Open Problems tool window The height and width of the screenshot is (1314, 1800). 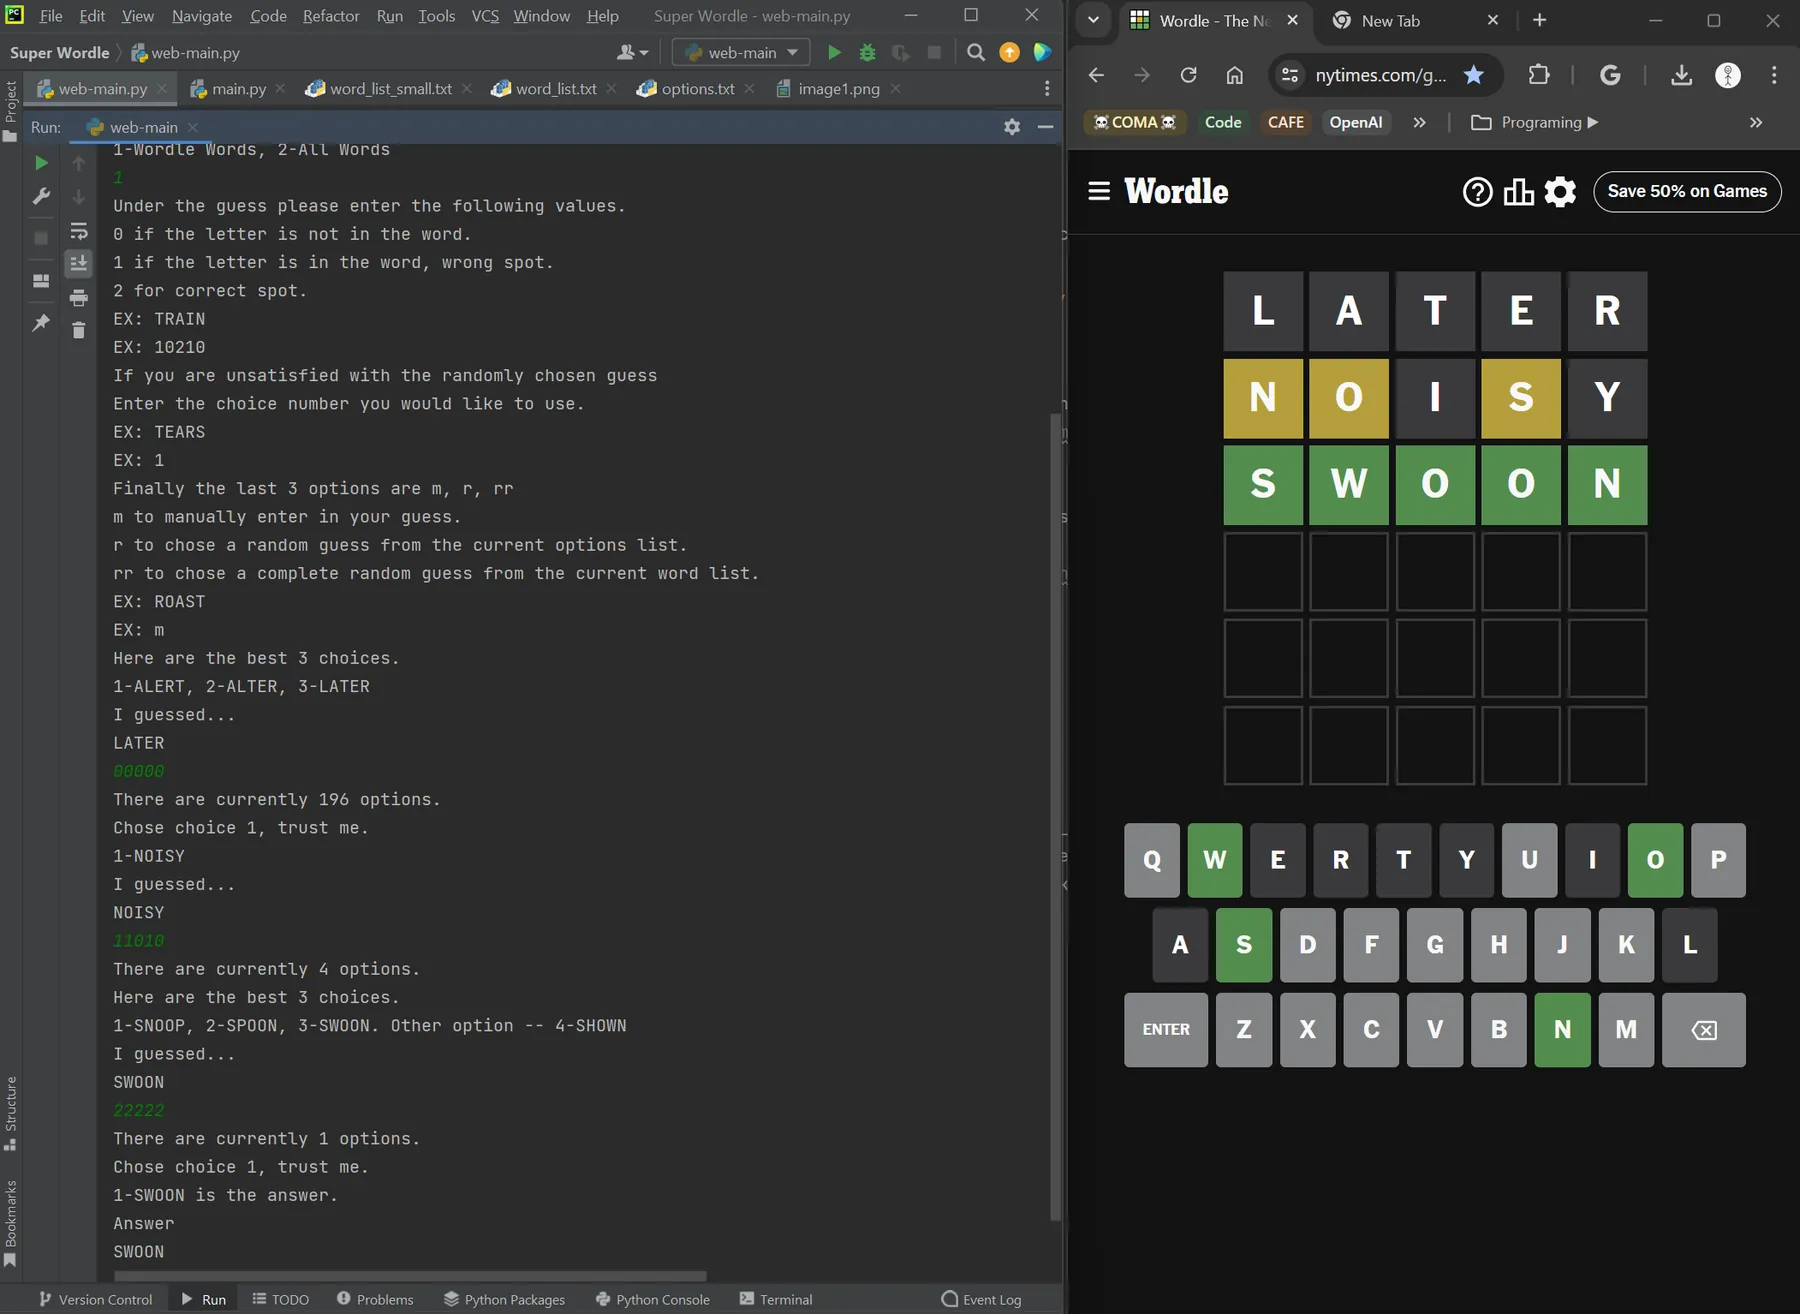point(375,1299)
